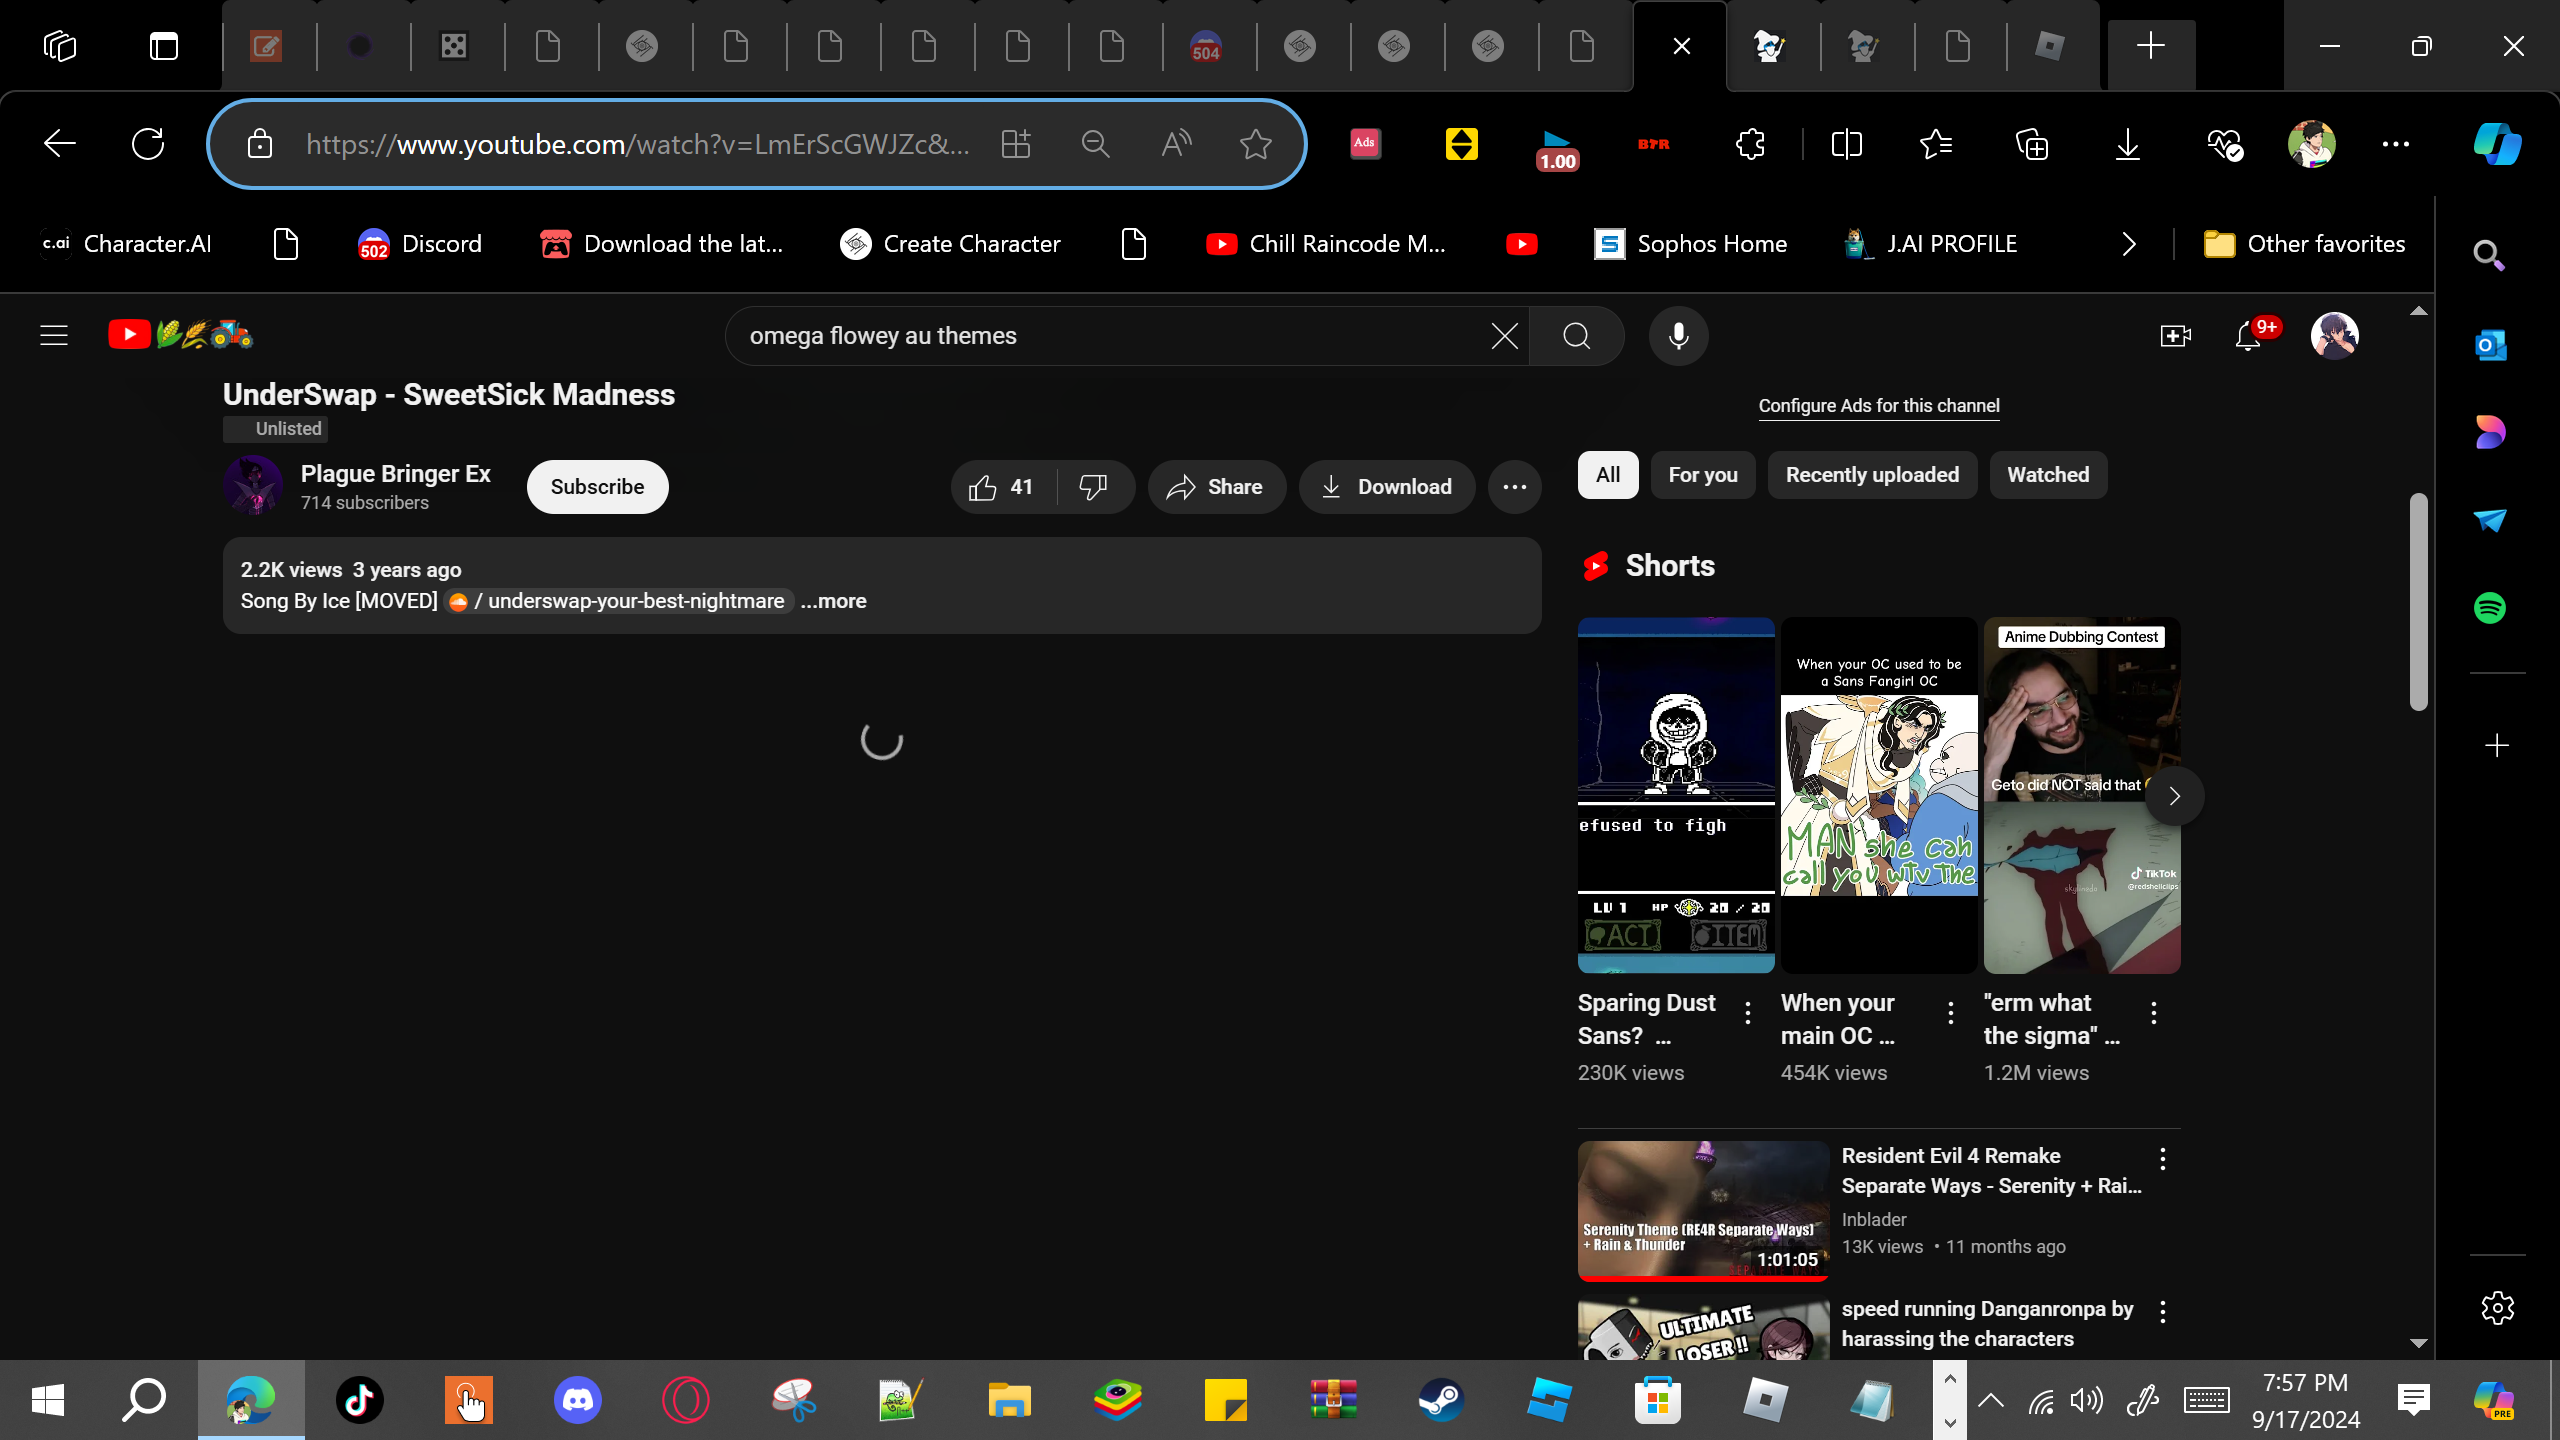This screenshot has height=1440, width=2560.
Task: Click the YouTube voice search microphone
Action: pos(1678,336)
